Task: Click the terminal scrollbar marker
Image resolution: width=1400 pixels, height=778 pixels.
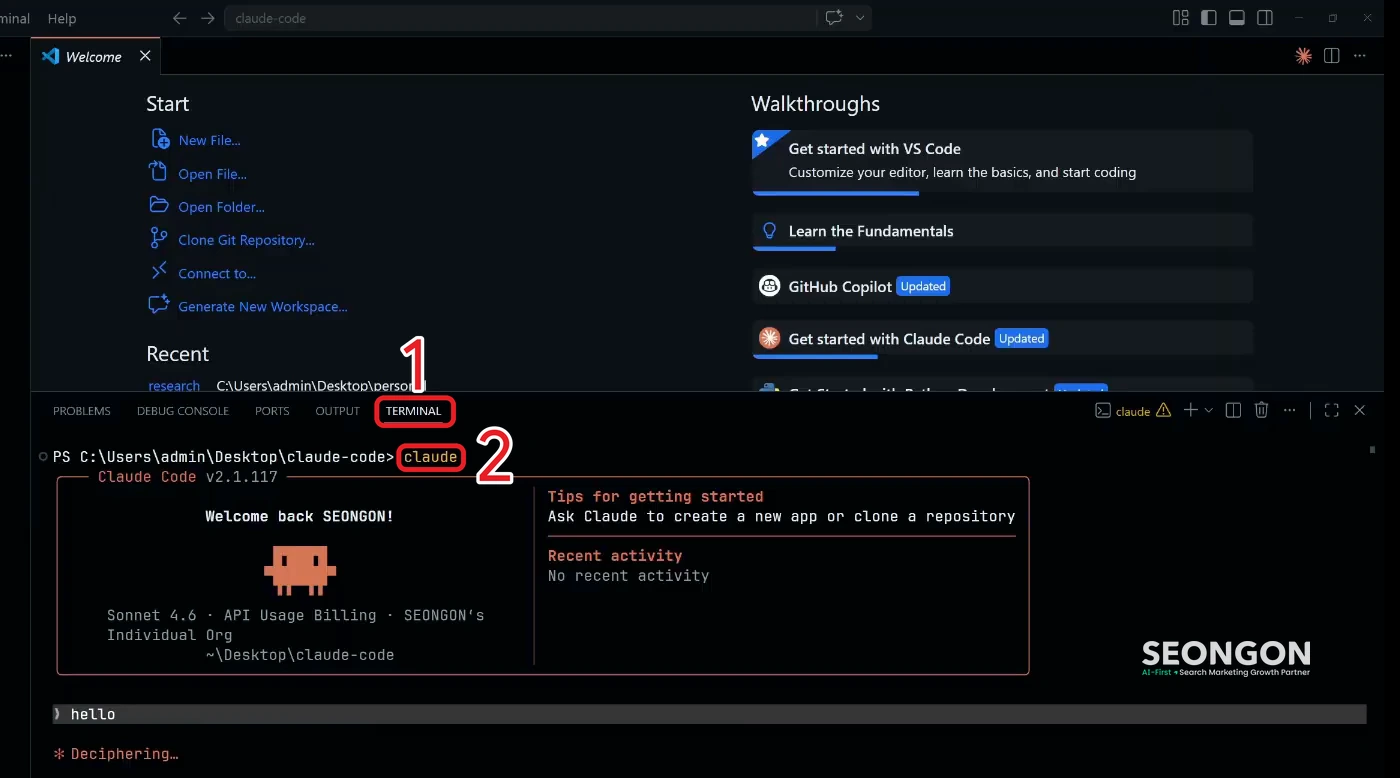Action: pos(1372,450)
